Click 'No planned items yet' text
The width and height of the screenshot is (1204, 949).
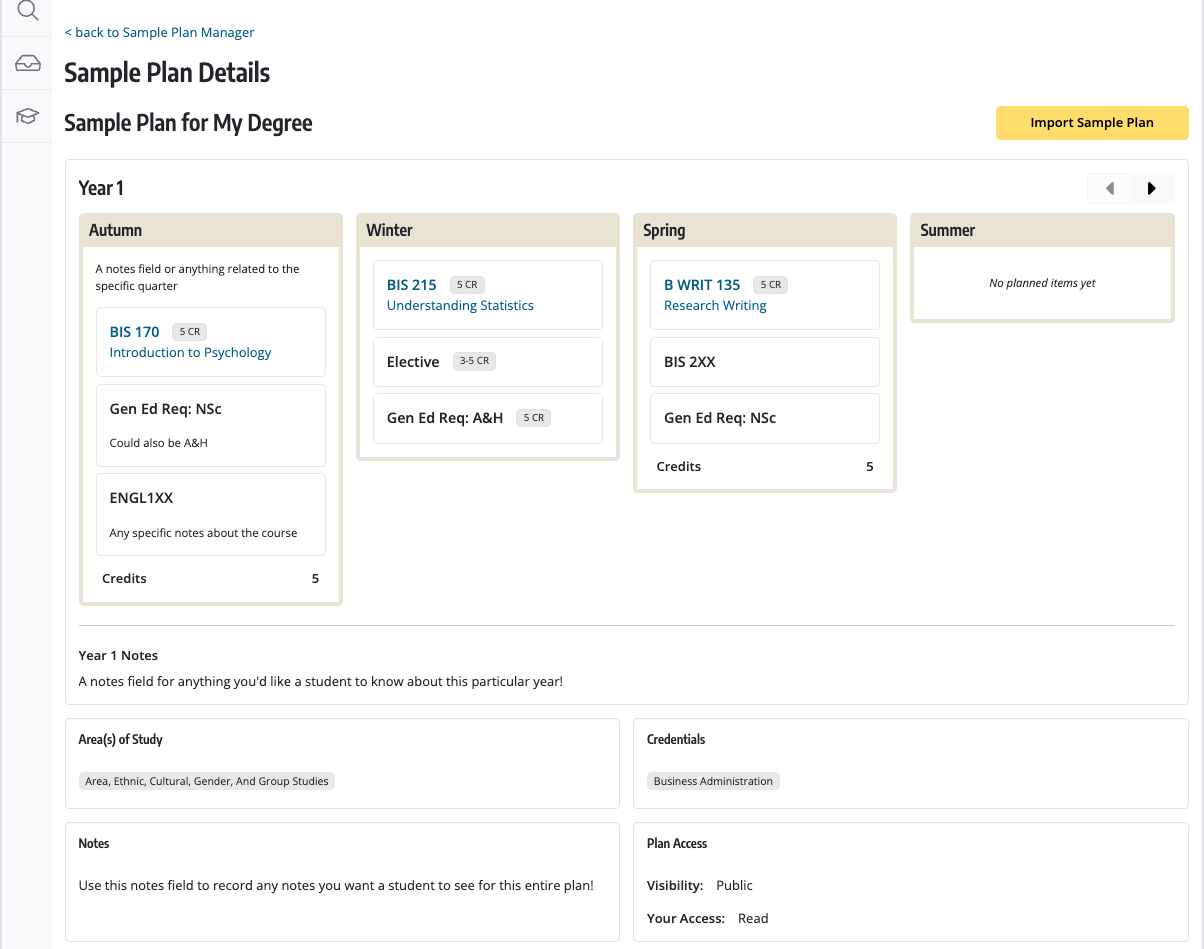(x=1042, y=283)
